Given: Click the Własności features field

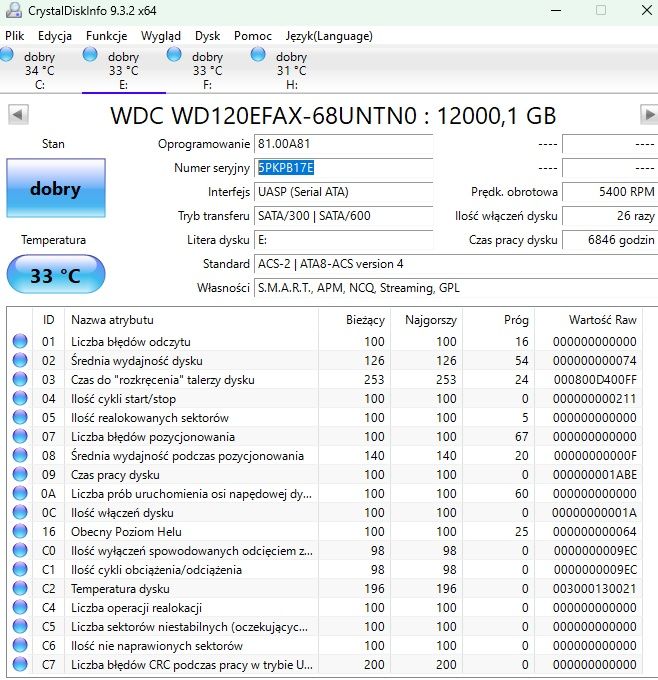Looking at the screenshot, I should point(456,288).
